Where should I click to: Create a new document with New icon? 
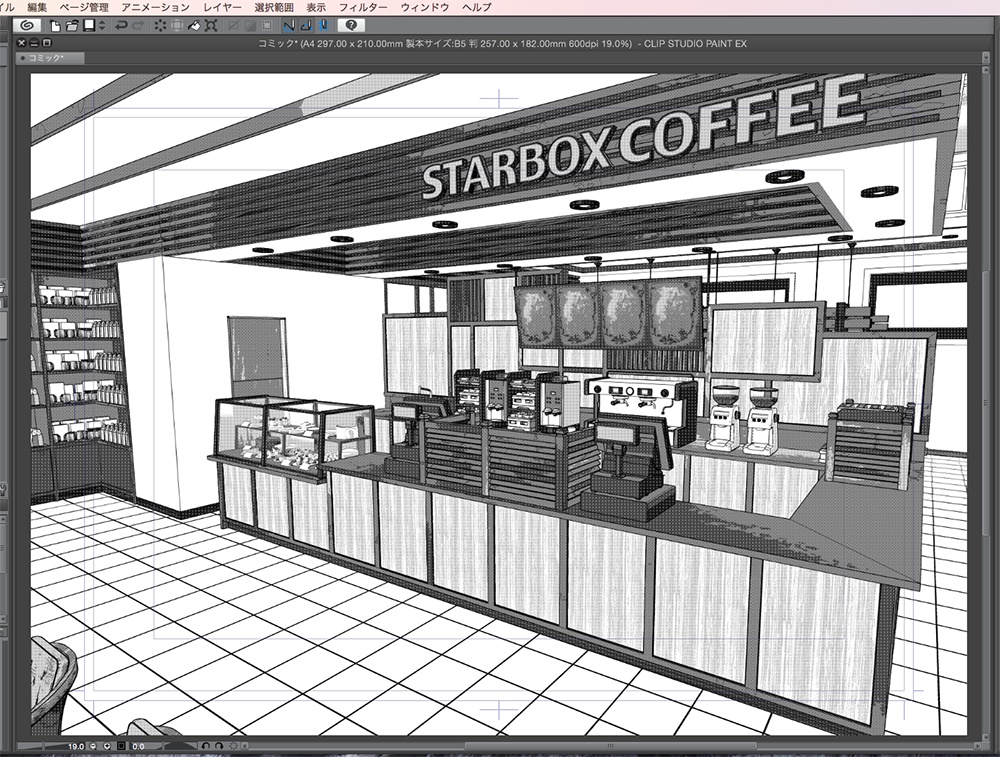56,24
